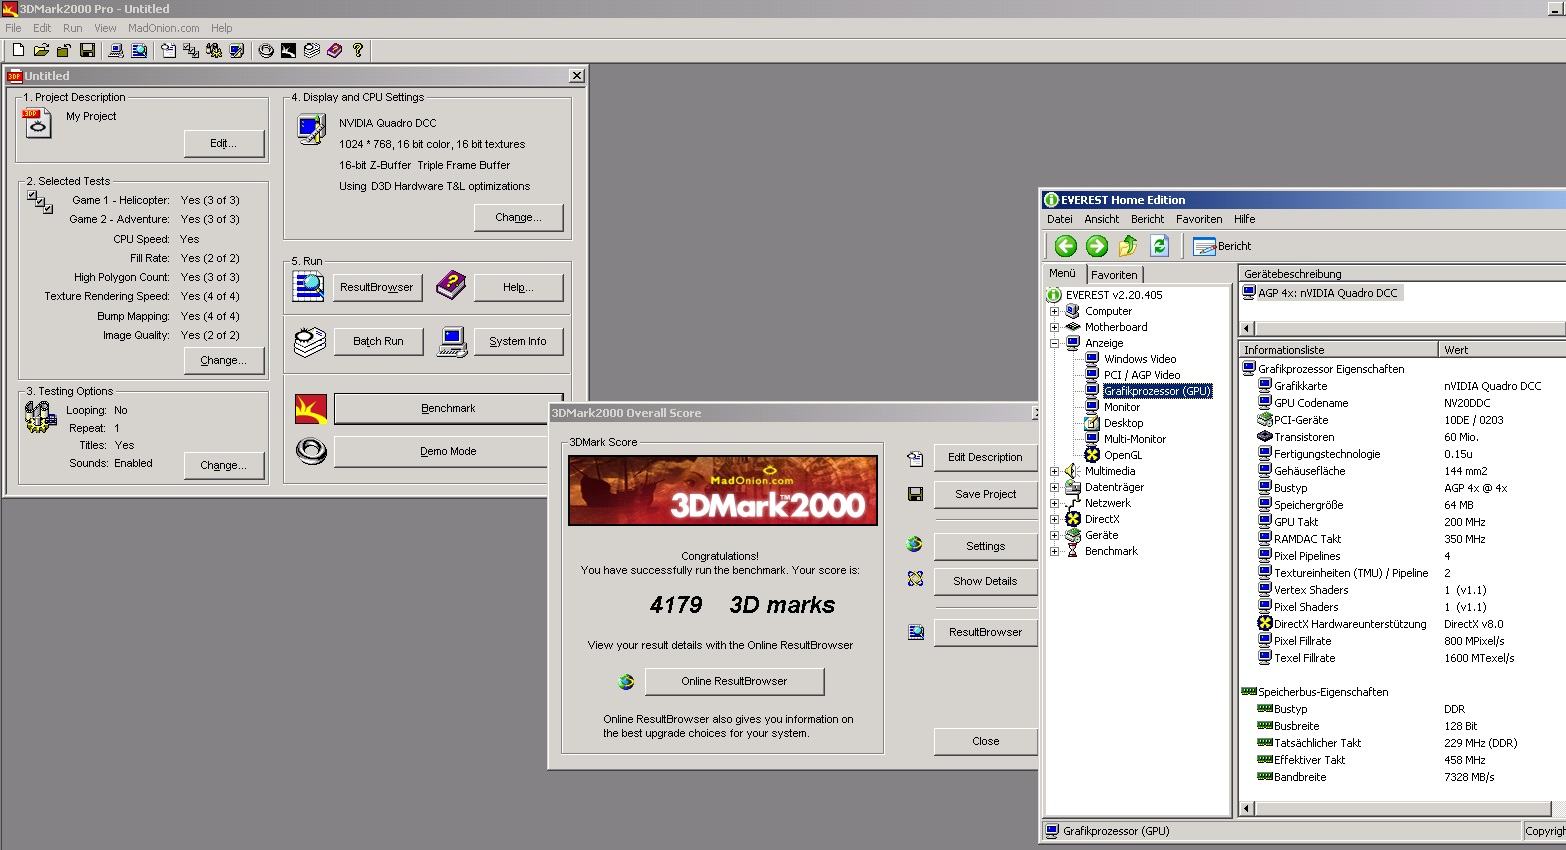The height and width of the screenshot is (850, 1566).
Task: Expand the Geräte node in EVEREST tree
Action: coord(1054,535)
